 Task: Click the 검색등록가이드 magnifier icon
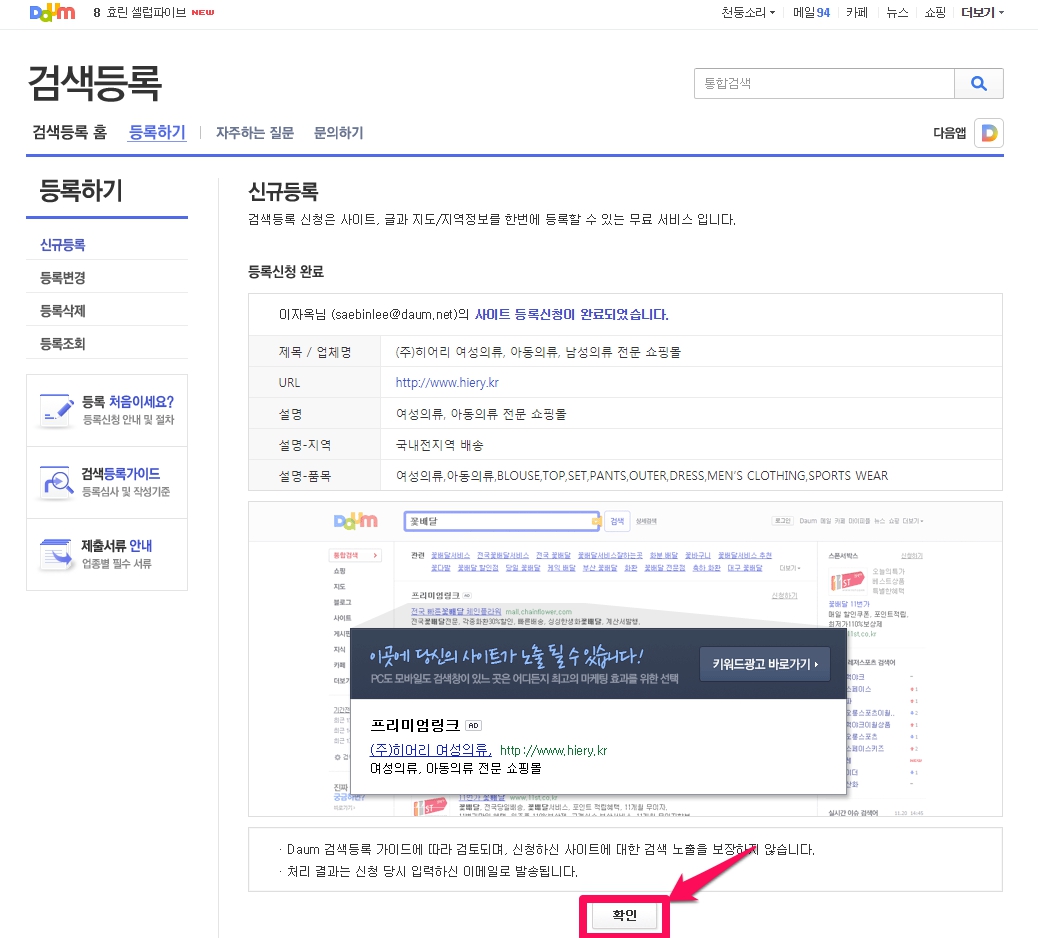(55, 481)
